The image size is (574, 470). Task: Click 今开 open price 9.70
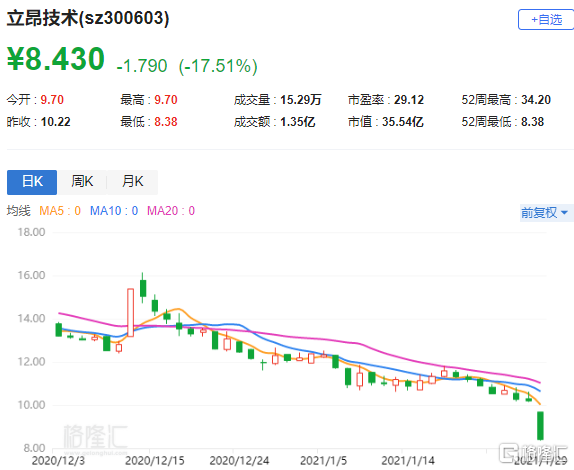point(52,100)
